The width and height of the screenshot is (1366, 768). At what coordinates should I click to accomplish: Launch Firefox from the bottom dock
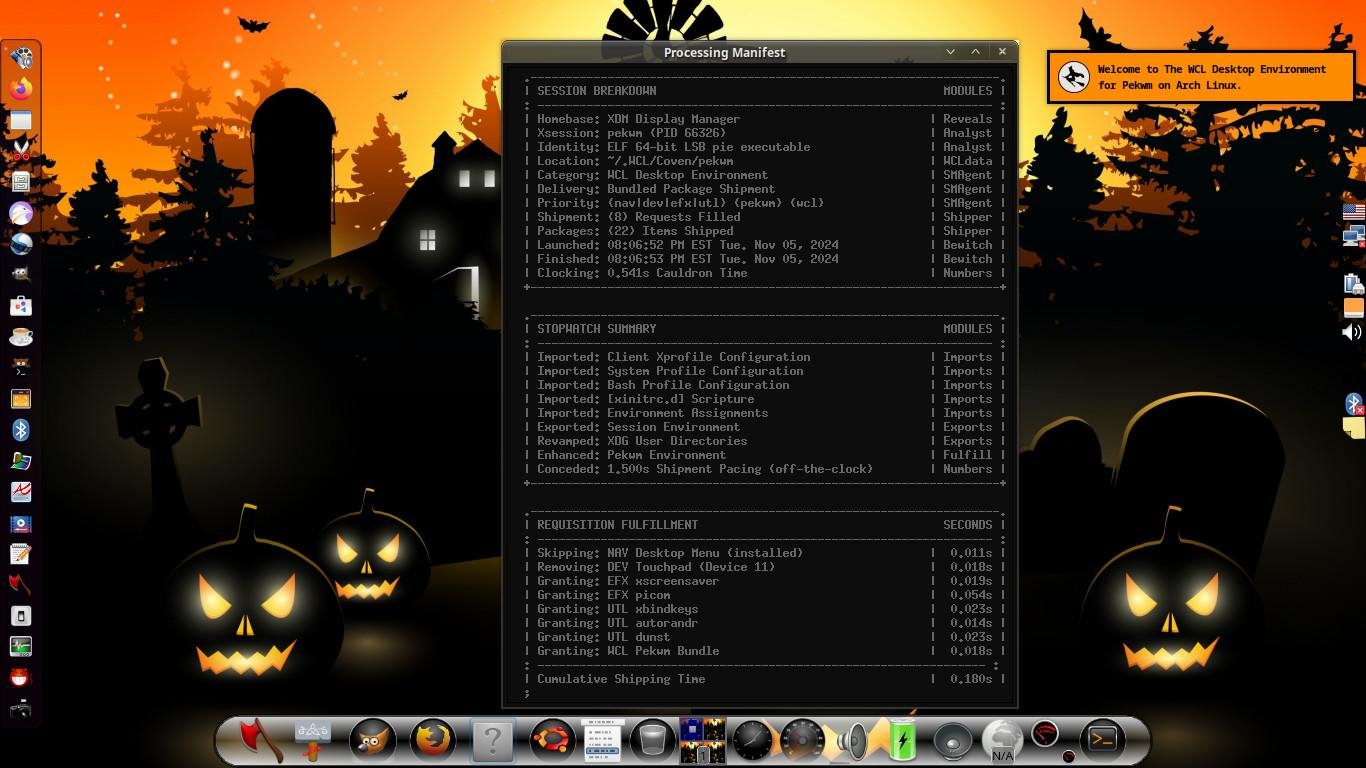point(432,741)
